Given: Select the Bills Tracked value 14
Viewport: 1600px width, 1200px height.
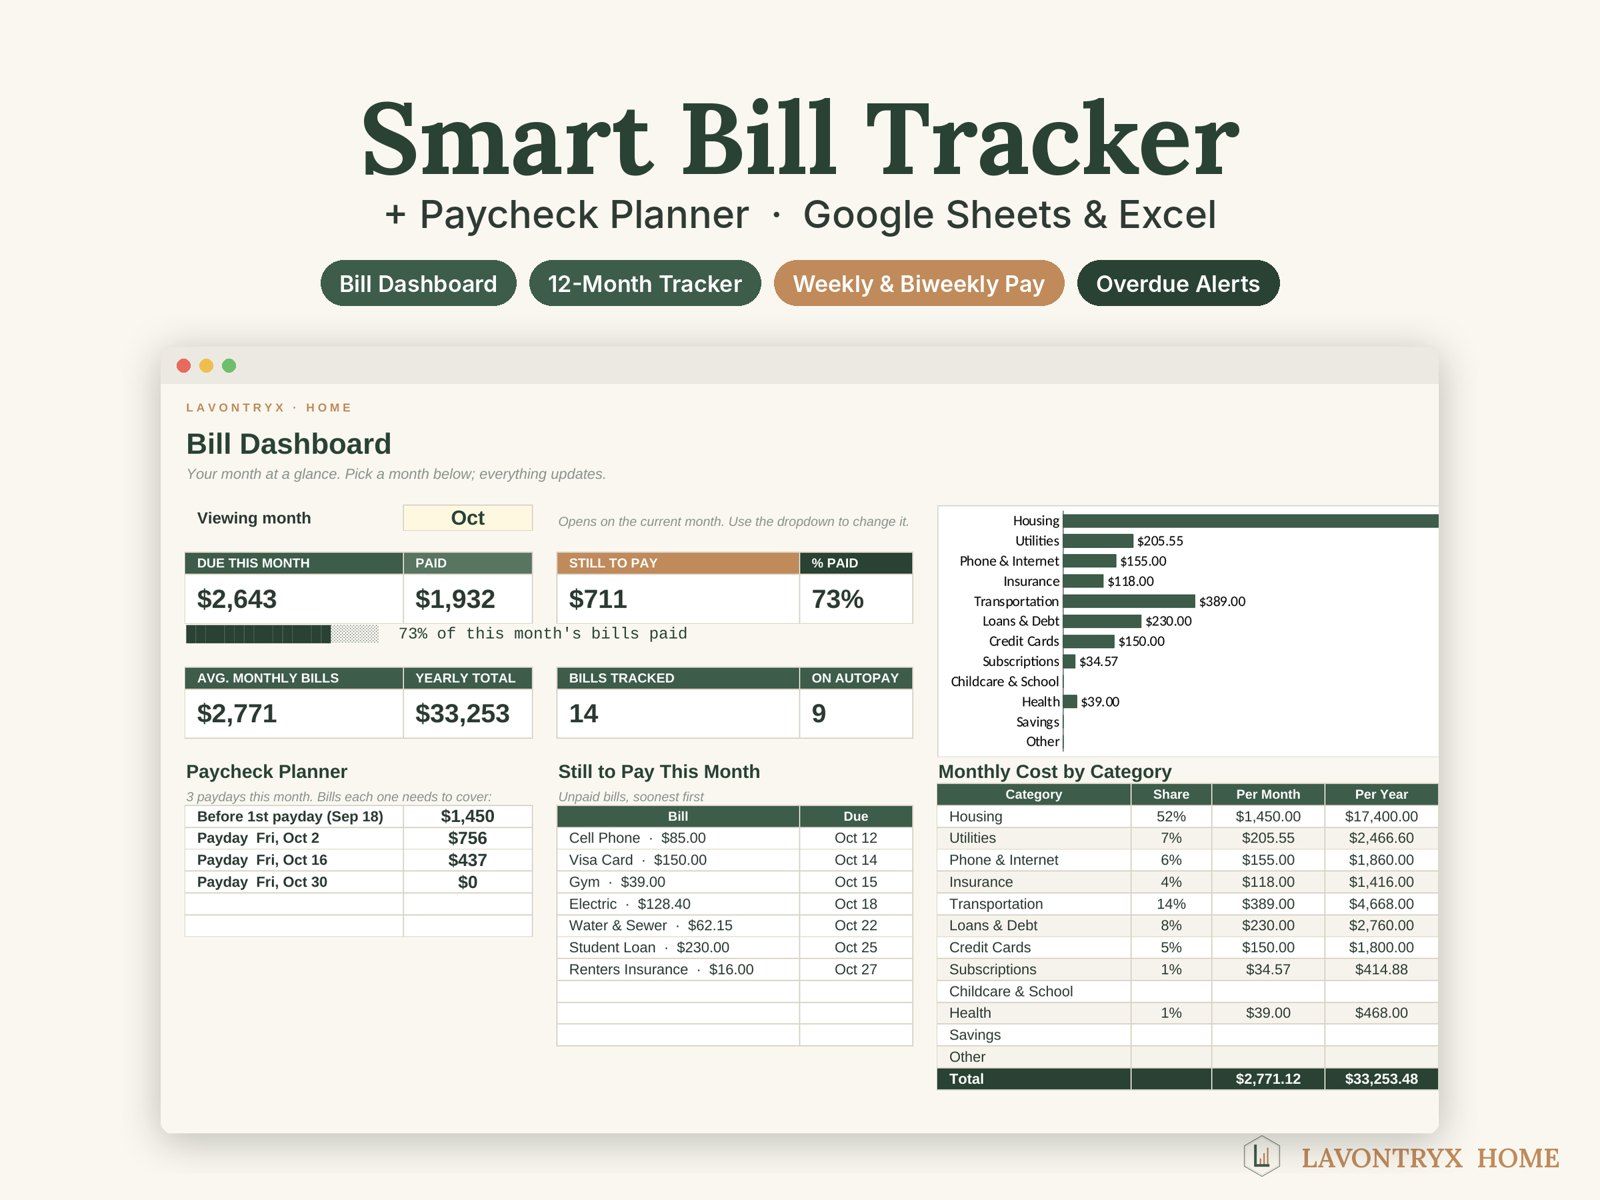Looking at the screenshot, I should (583, 714).
